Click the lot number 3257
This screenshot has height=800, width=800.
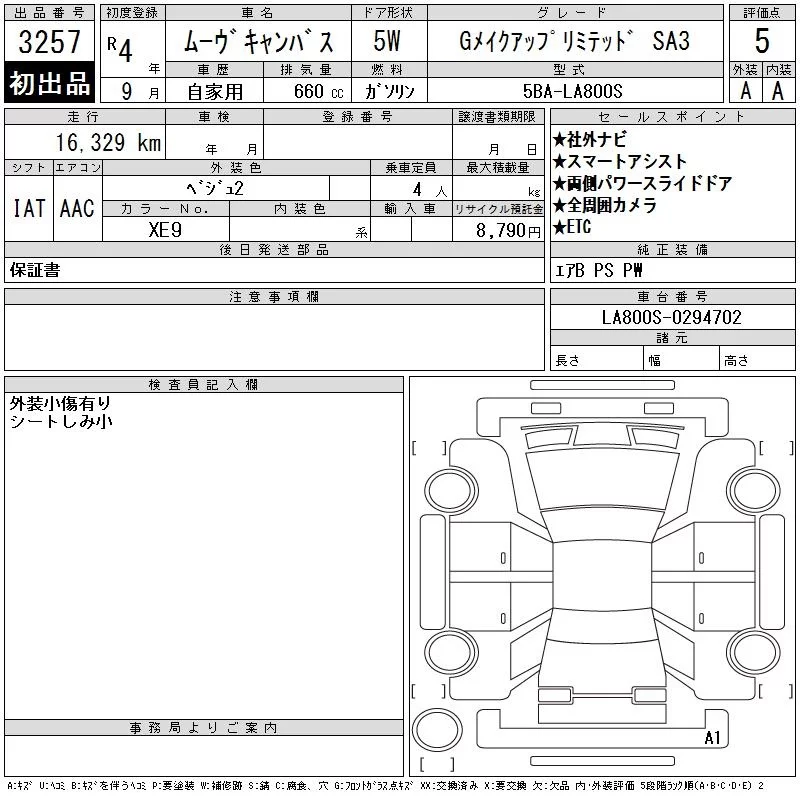[49, 41]
